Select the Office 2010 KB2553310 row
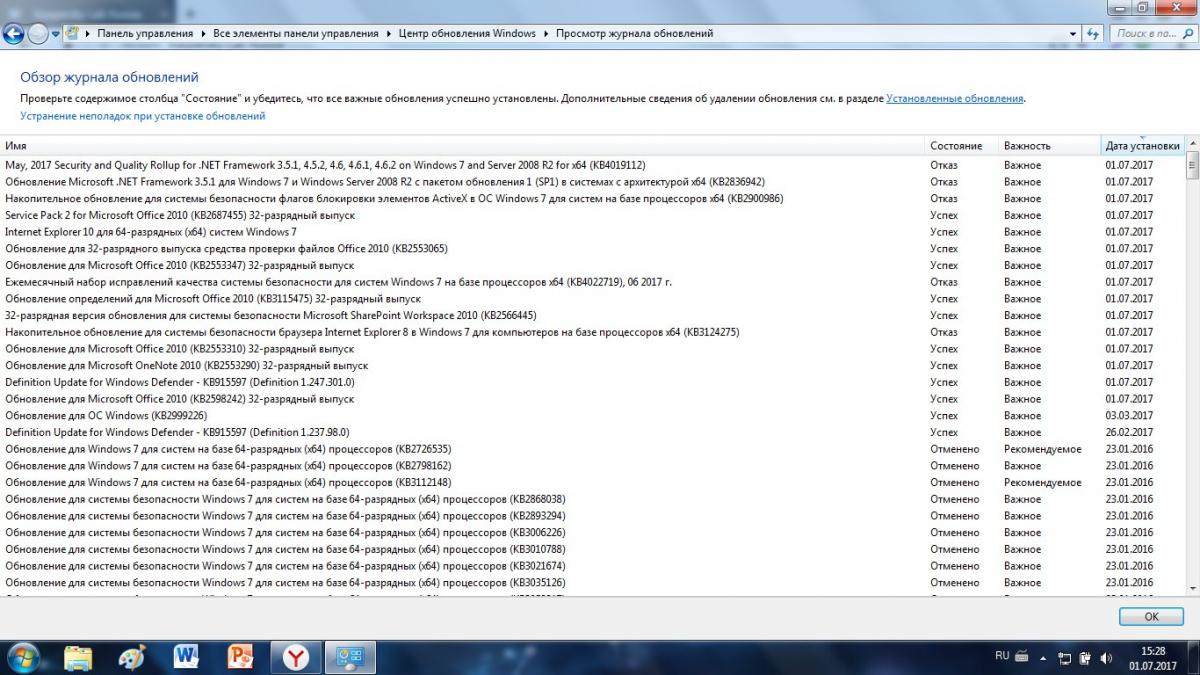 point(593,349)
